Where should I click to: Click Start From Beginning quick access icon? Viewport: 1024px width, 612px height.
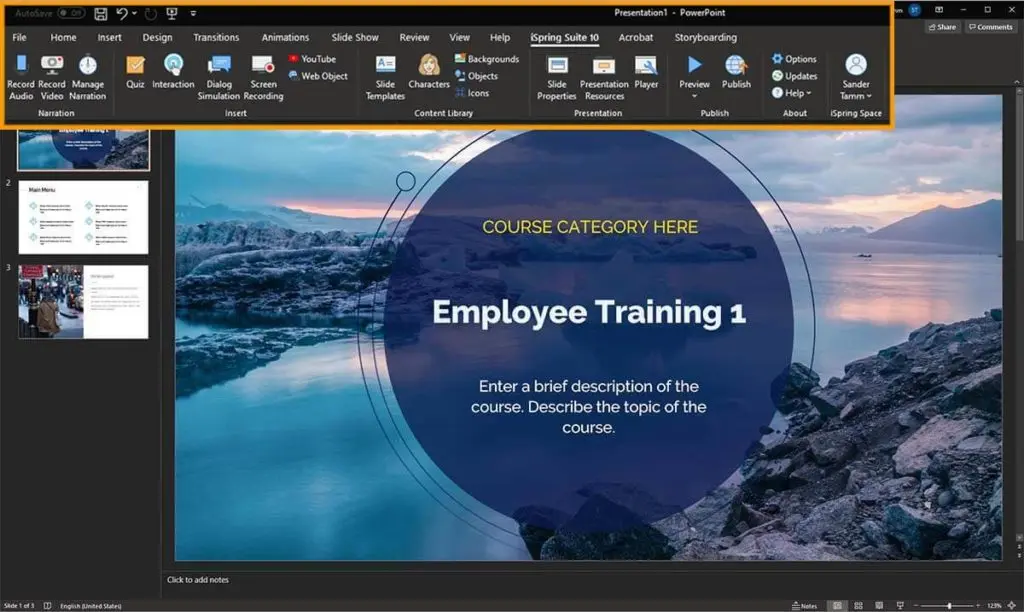(172, 13)
